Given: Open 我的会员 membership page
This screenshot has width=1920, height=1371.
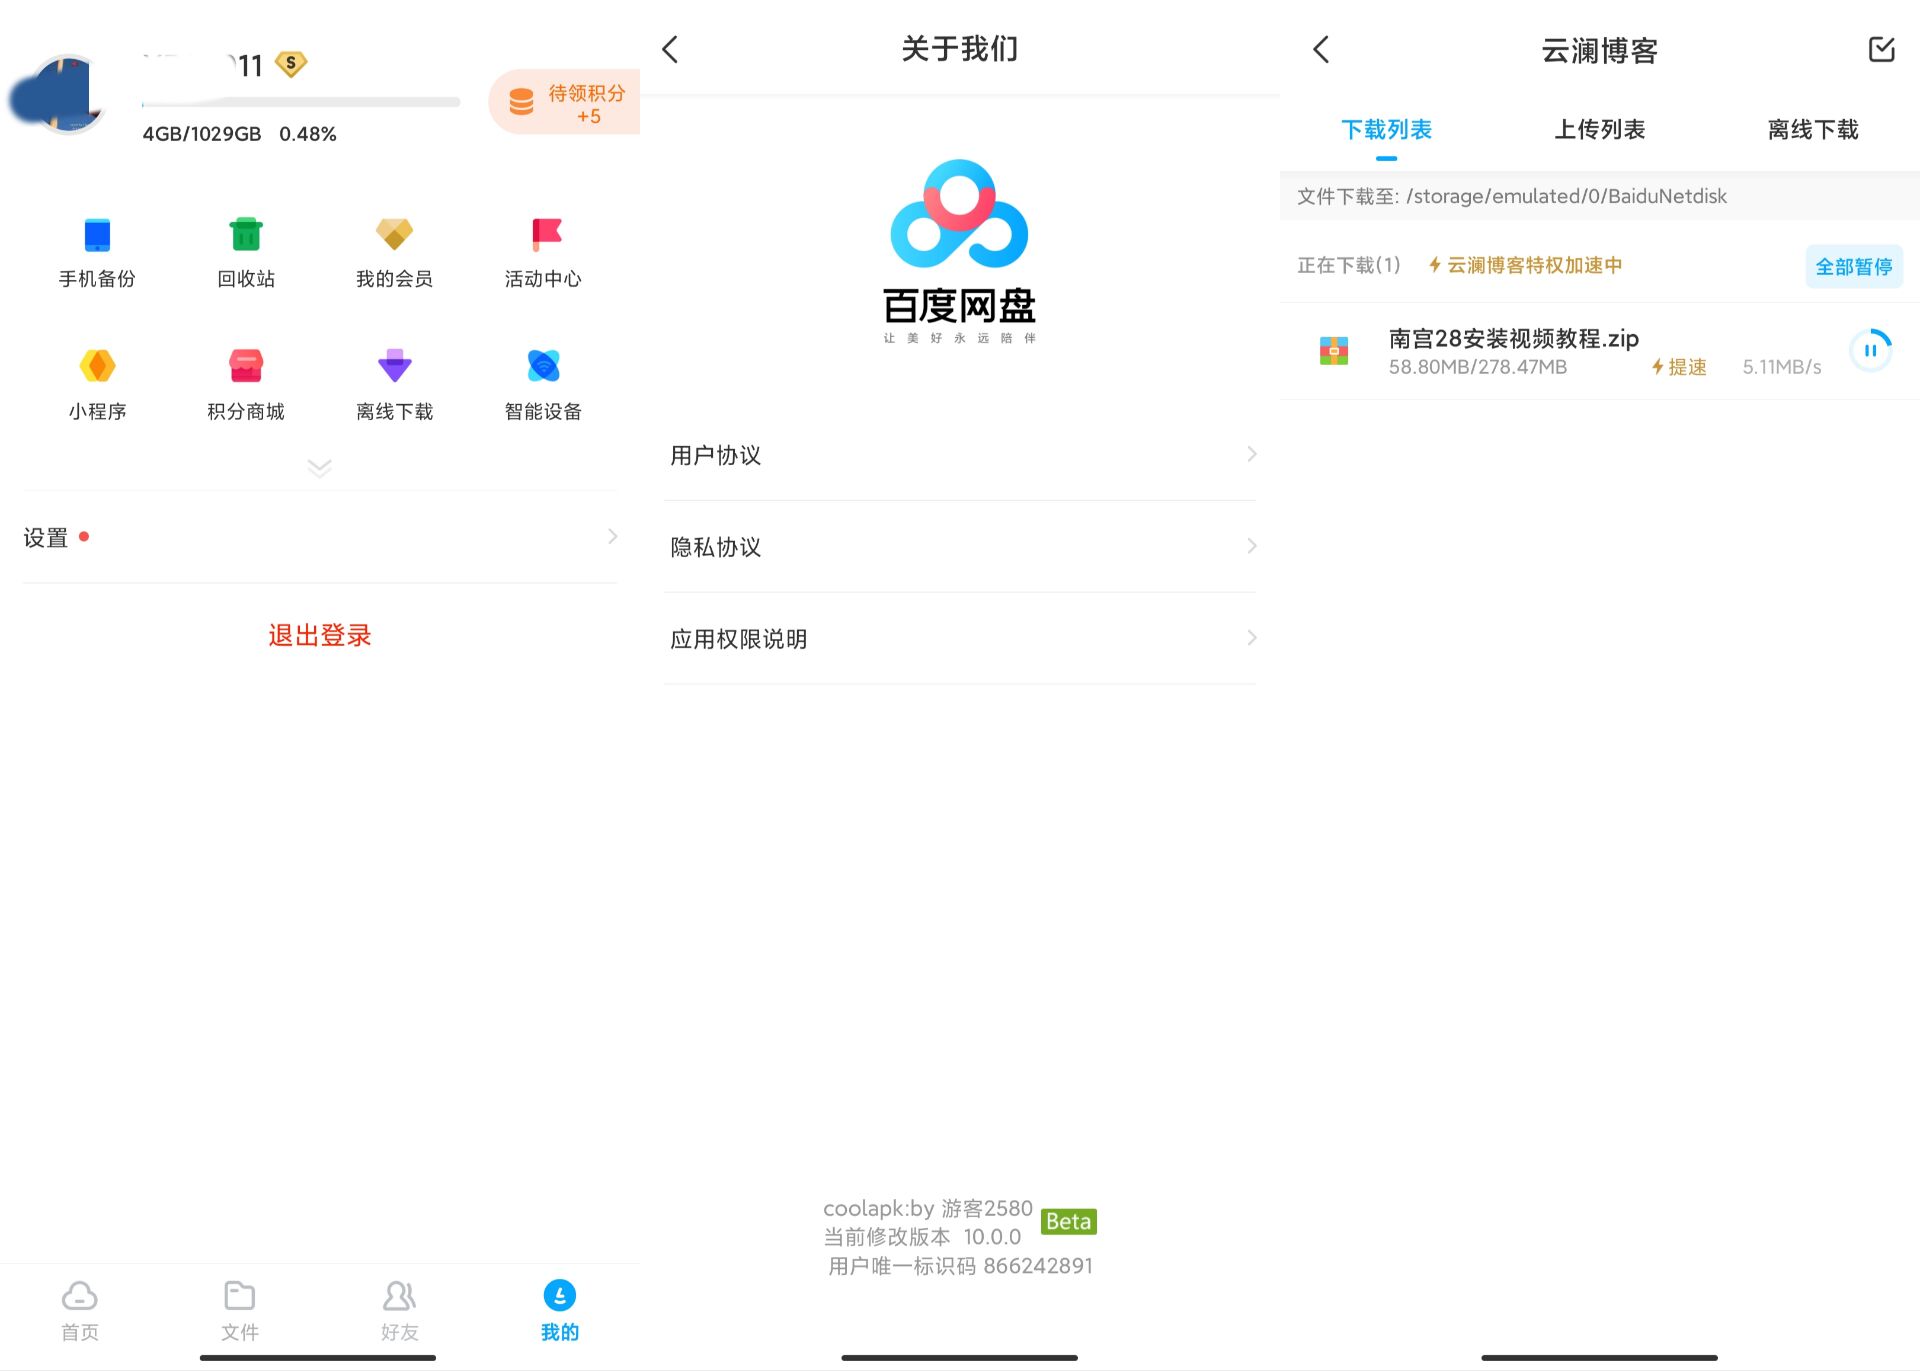Looking at the screenshot, I should (x=394, y=250).
